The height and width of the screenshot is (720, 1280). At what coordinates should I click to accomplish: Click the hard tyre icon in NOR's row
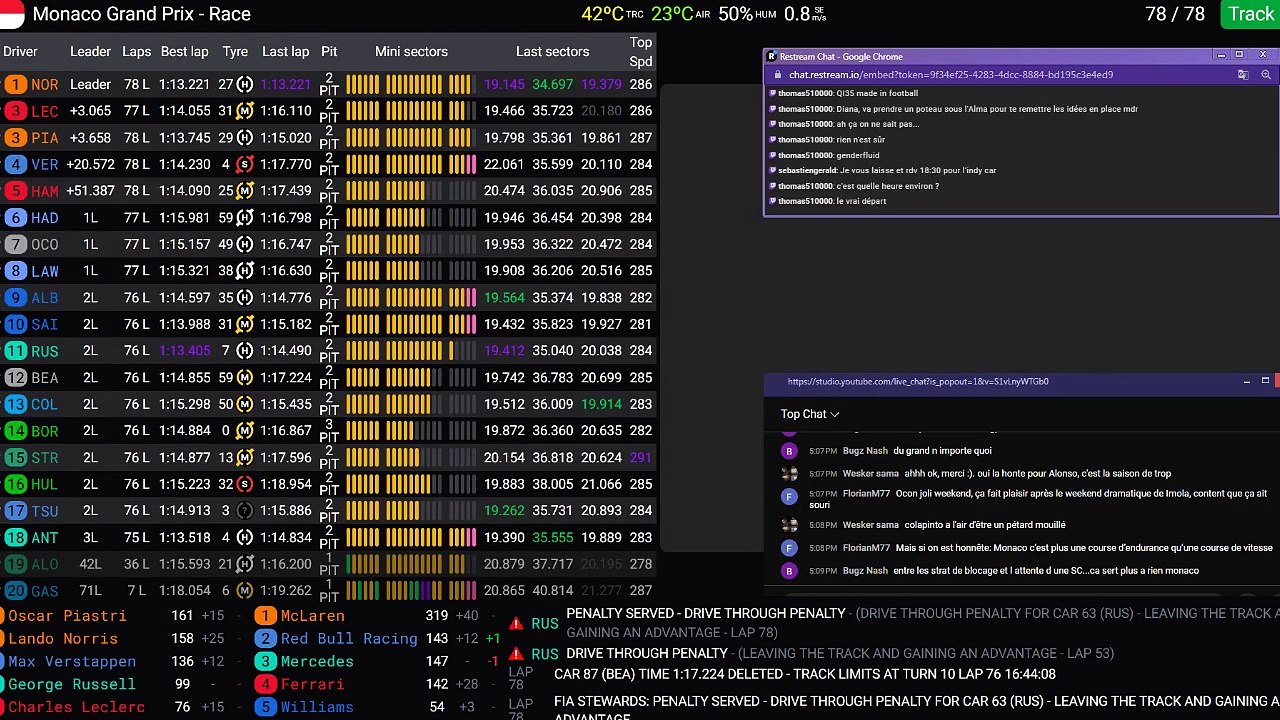point(244,84)
